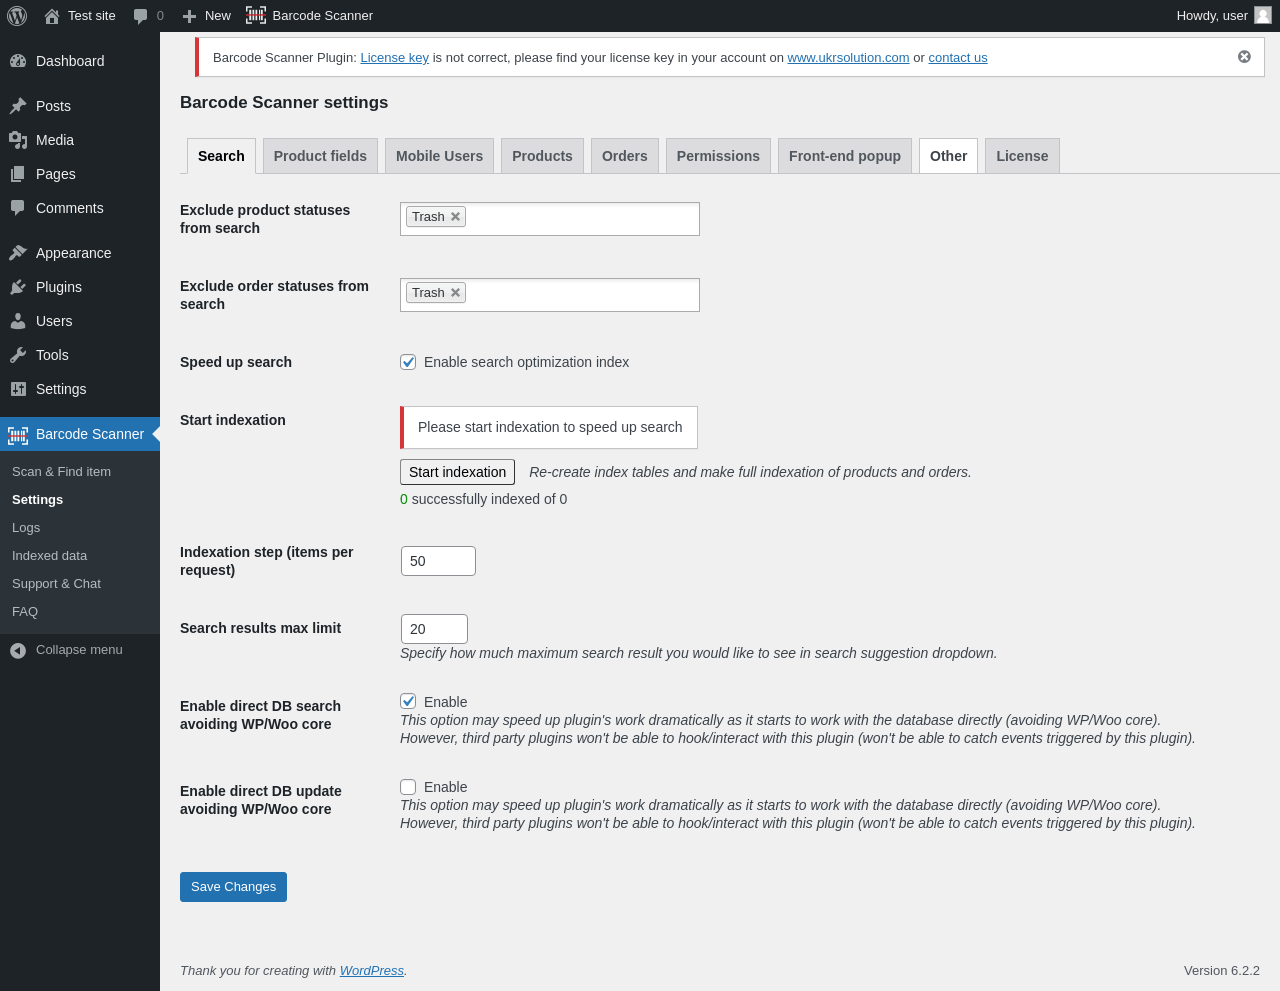Click the Appearance paintbrush icon
This screenshot has width=1280, height=991.
(x=18, y=253)
